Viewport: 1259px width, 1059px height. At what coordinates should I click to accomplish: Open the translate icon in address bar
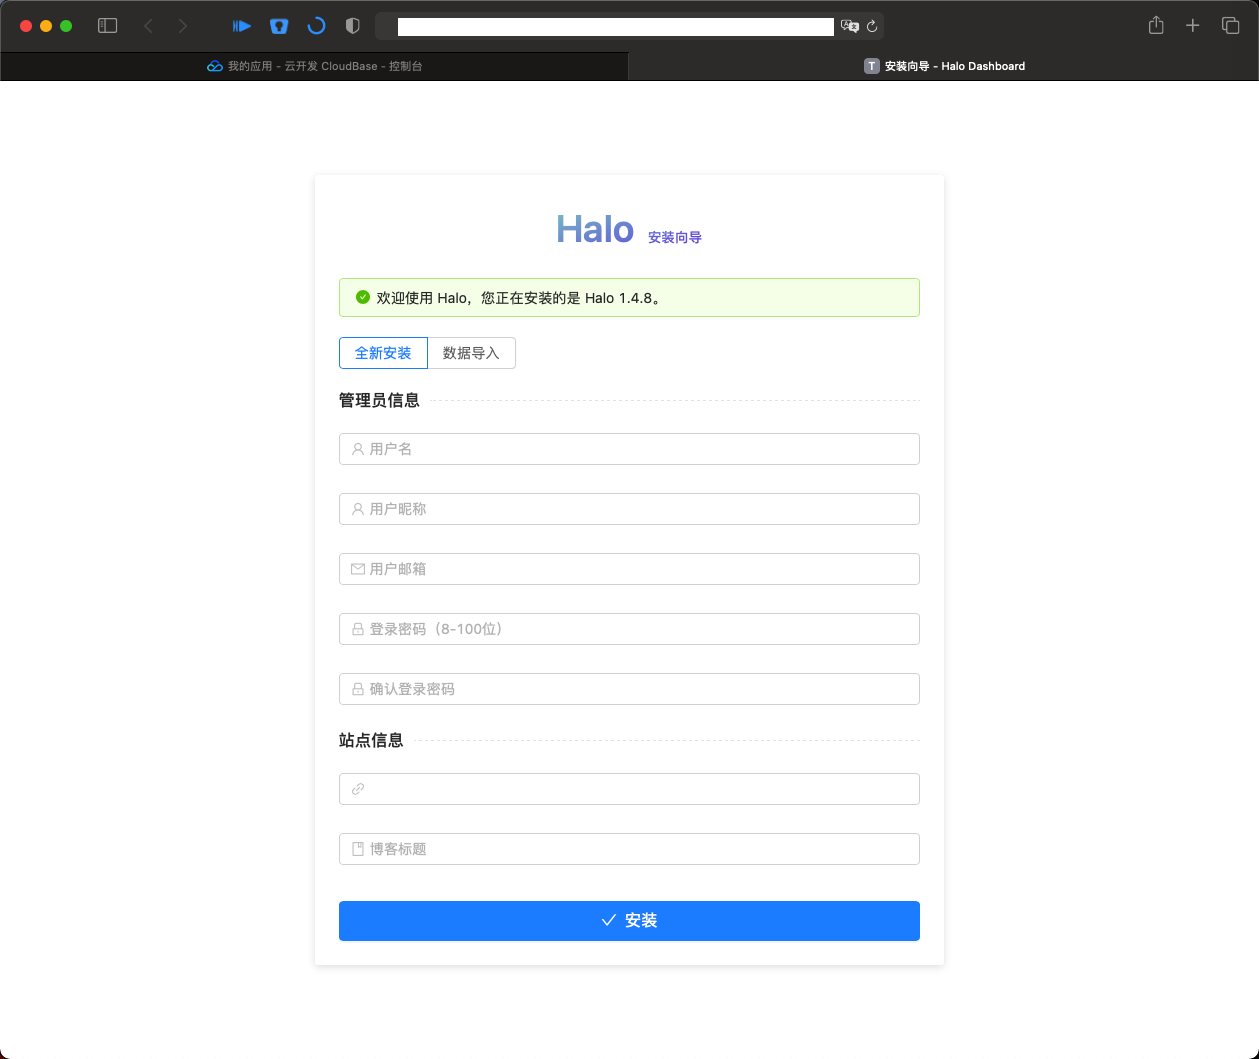849,26
